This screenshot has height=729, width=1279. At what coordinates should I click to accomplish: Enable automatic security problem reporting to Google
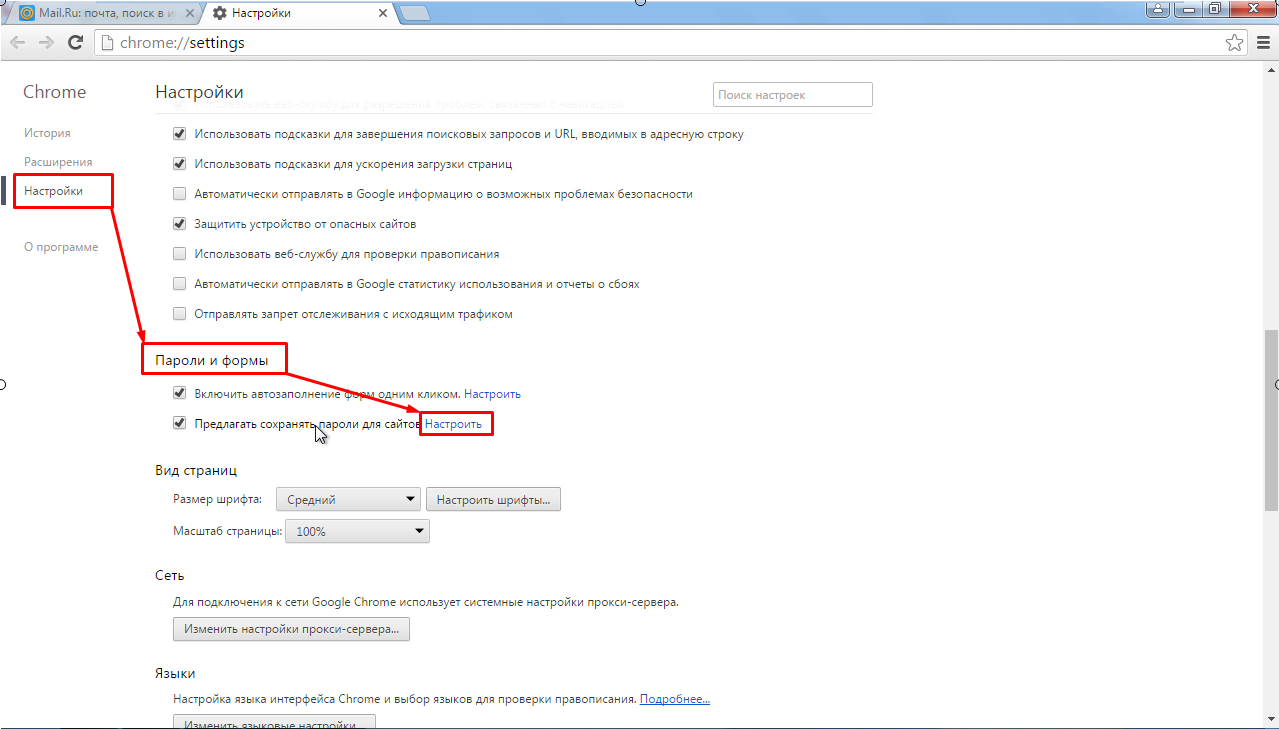(180, 194)
